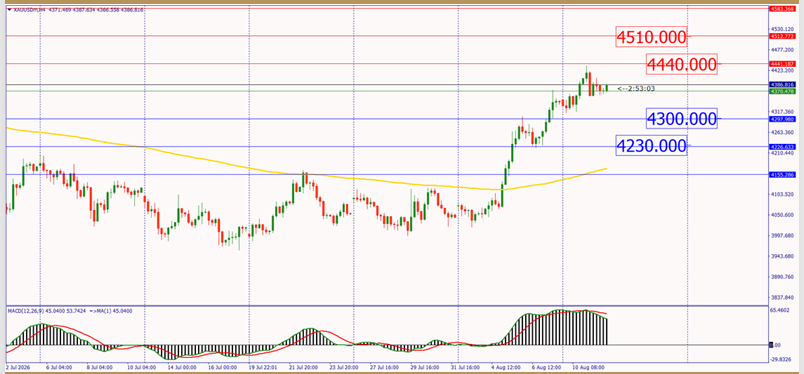This screenshot has height=374, width=804.
Task: Click the triangle arrow beside XAUUSD symbol title
Action: coord(10,10)
